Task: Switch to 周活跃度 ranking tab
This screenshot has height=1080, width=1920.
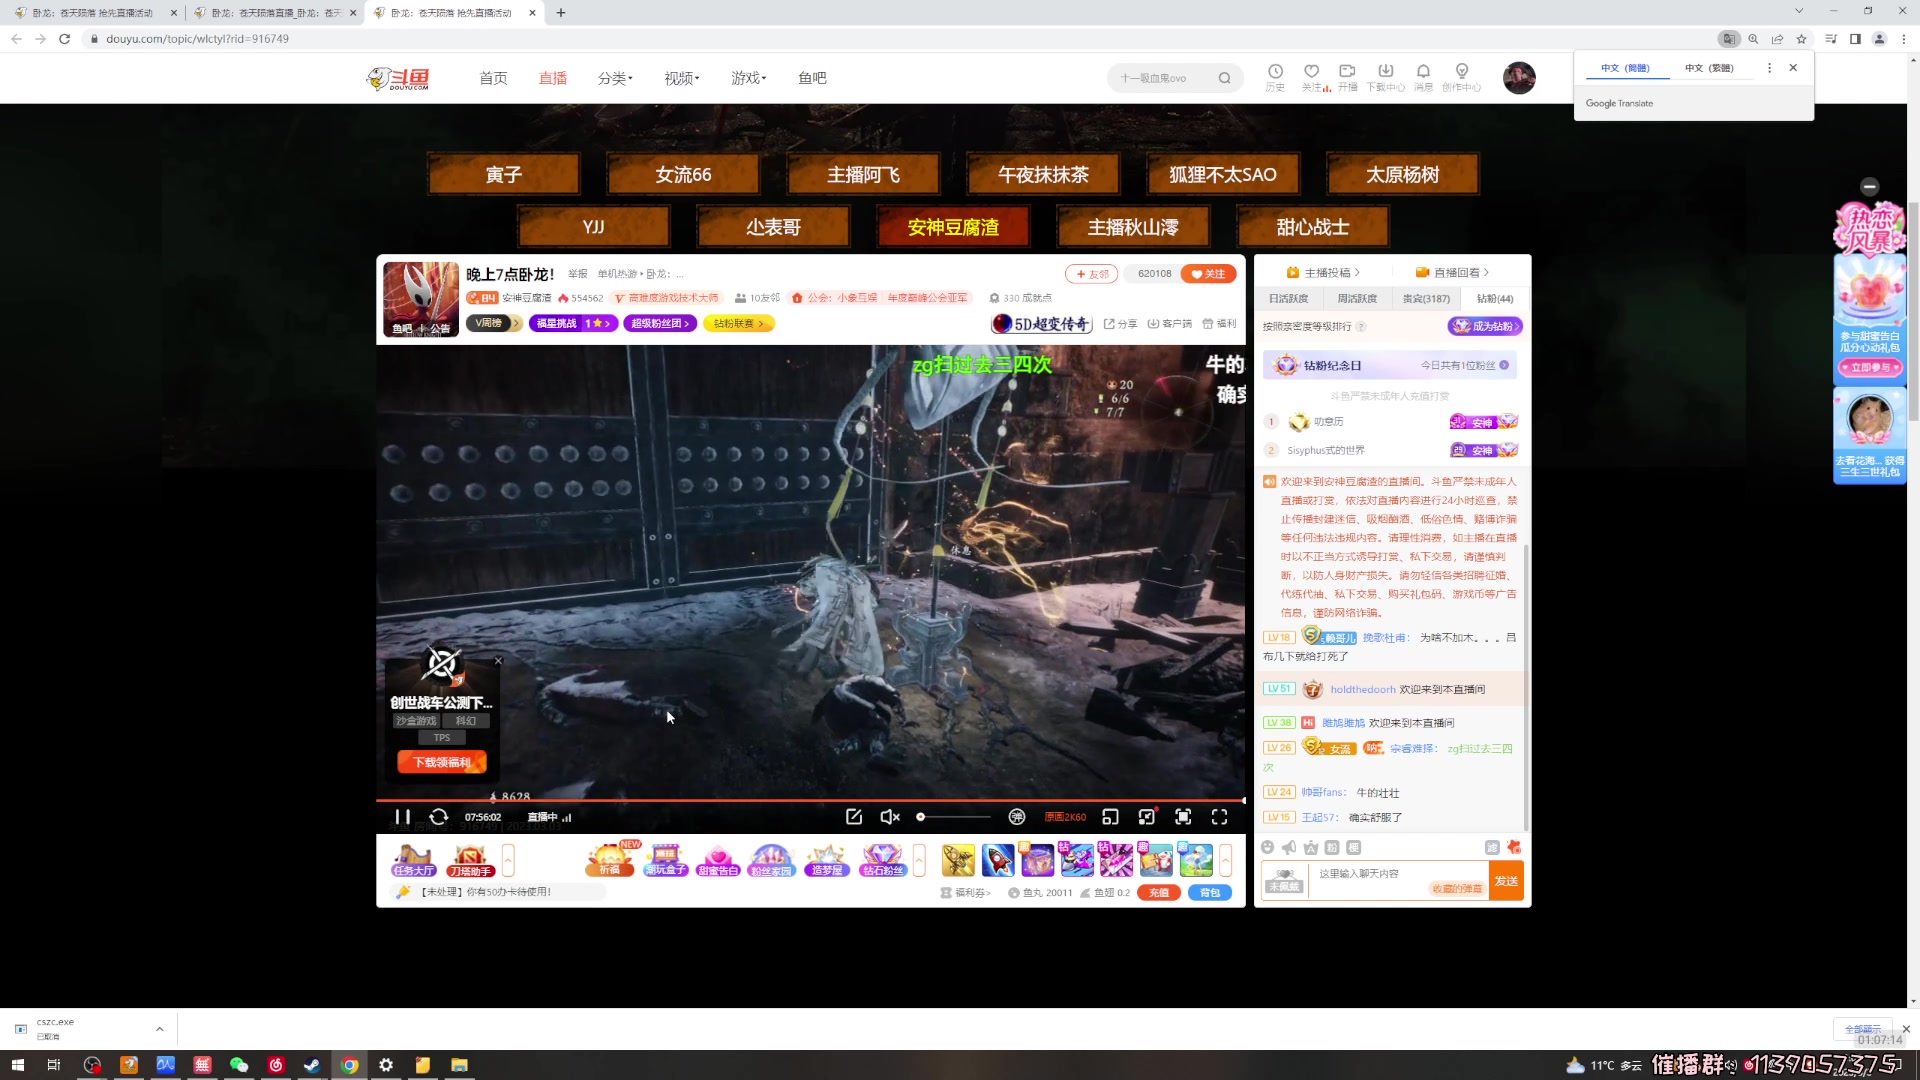Action: 1357,298
